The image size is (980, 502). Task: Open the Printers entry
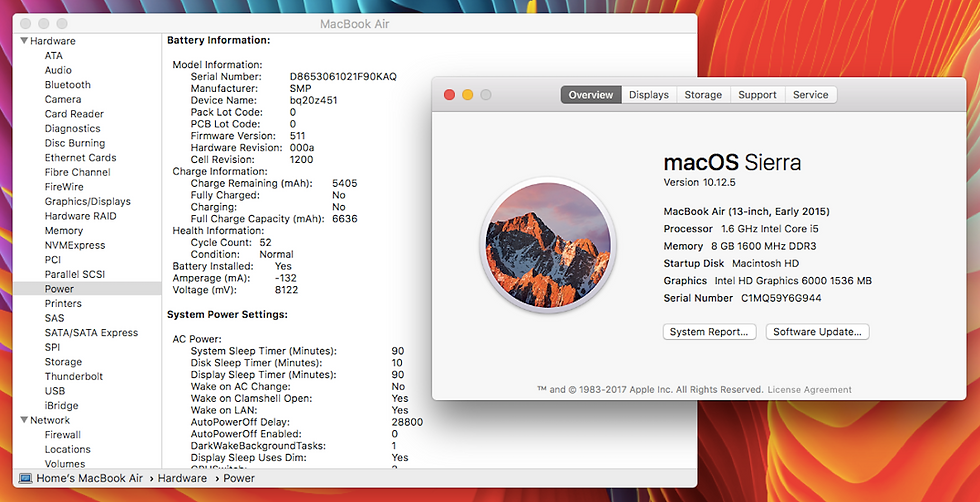coord(63,303)
